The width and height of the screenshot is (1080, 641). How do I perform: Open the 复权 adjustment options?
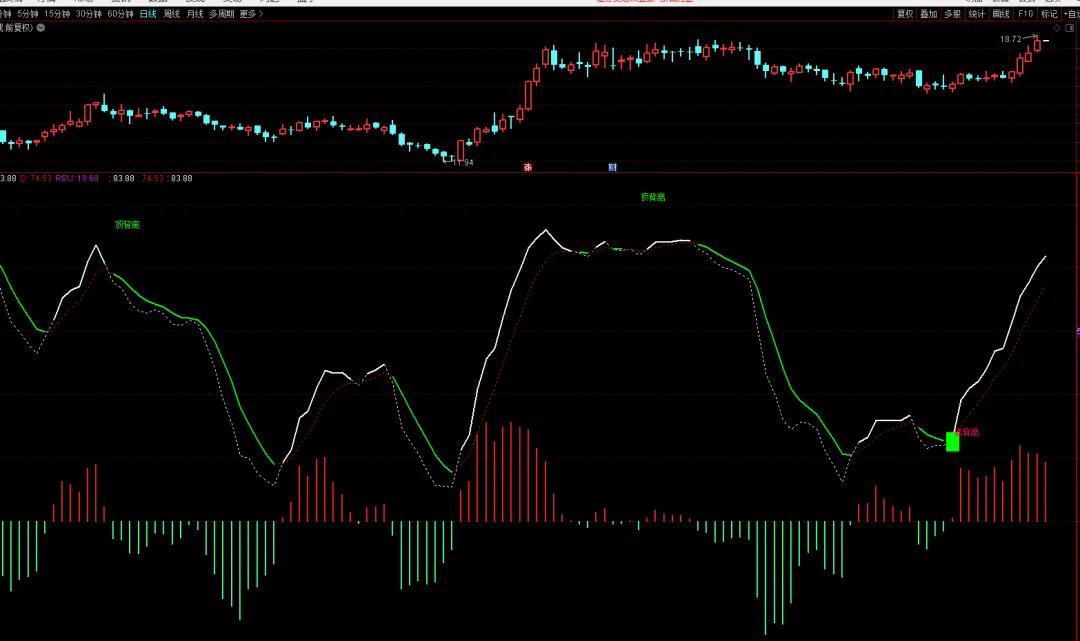(905, 14)
